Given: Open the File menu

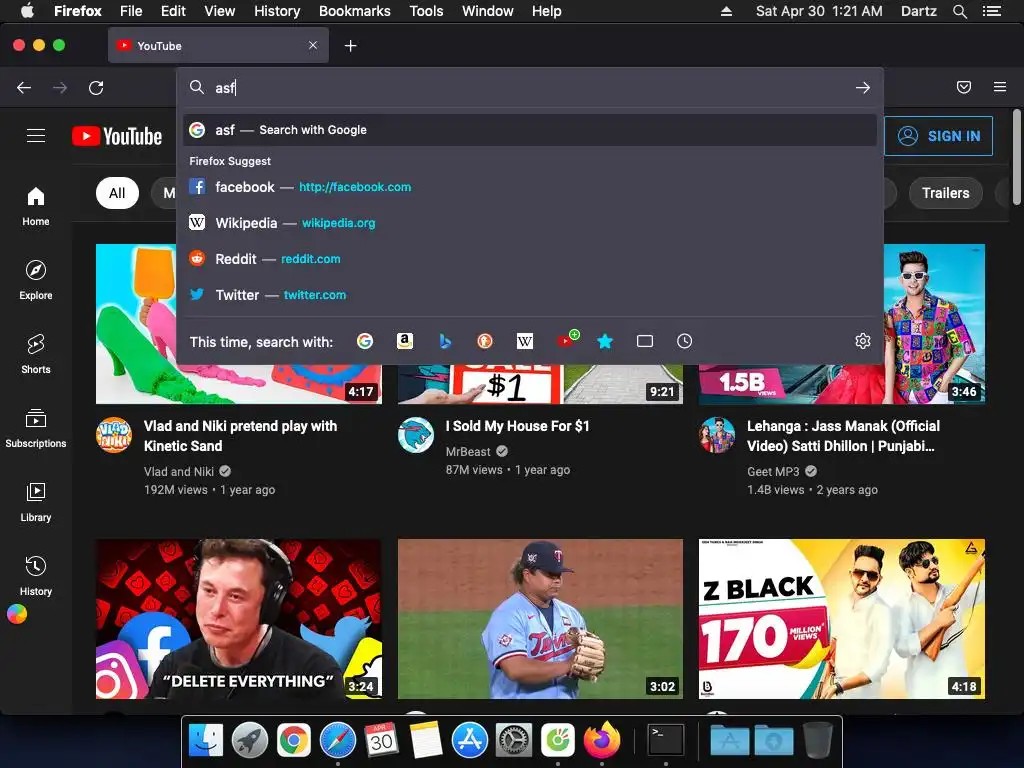Looking at the screenshot, I should point(131,11).
